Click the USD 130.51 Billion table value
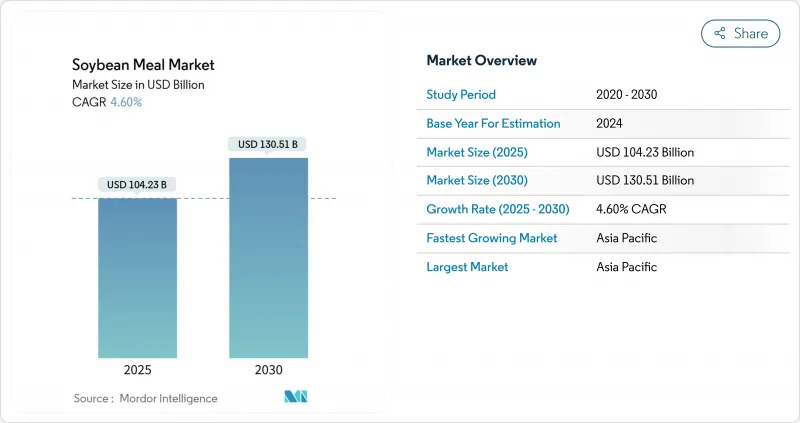The height and width of the screenshot is (423, 800). click(644, 181)
